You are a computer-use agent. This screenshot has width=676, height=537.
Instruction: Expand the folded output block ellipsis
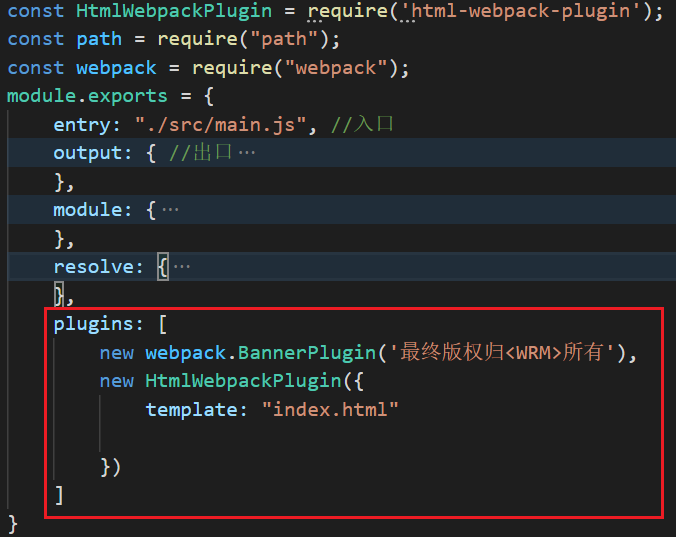247,153
